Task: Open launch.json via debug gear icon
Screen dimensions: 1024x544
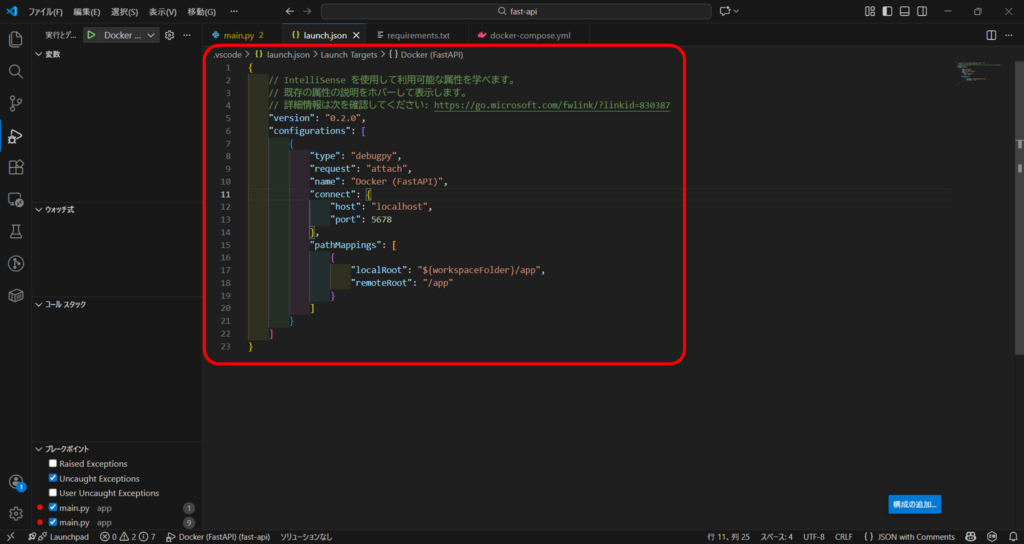Action: click(x=169, y=35)
